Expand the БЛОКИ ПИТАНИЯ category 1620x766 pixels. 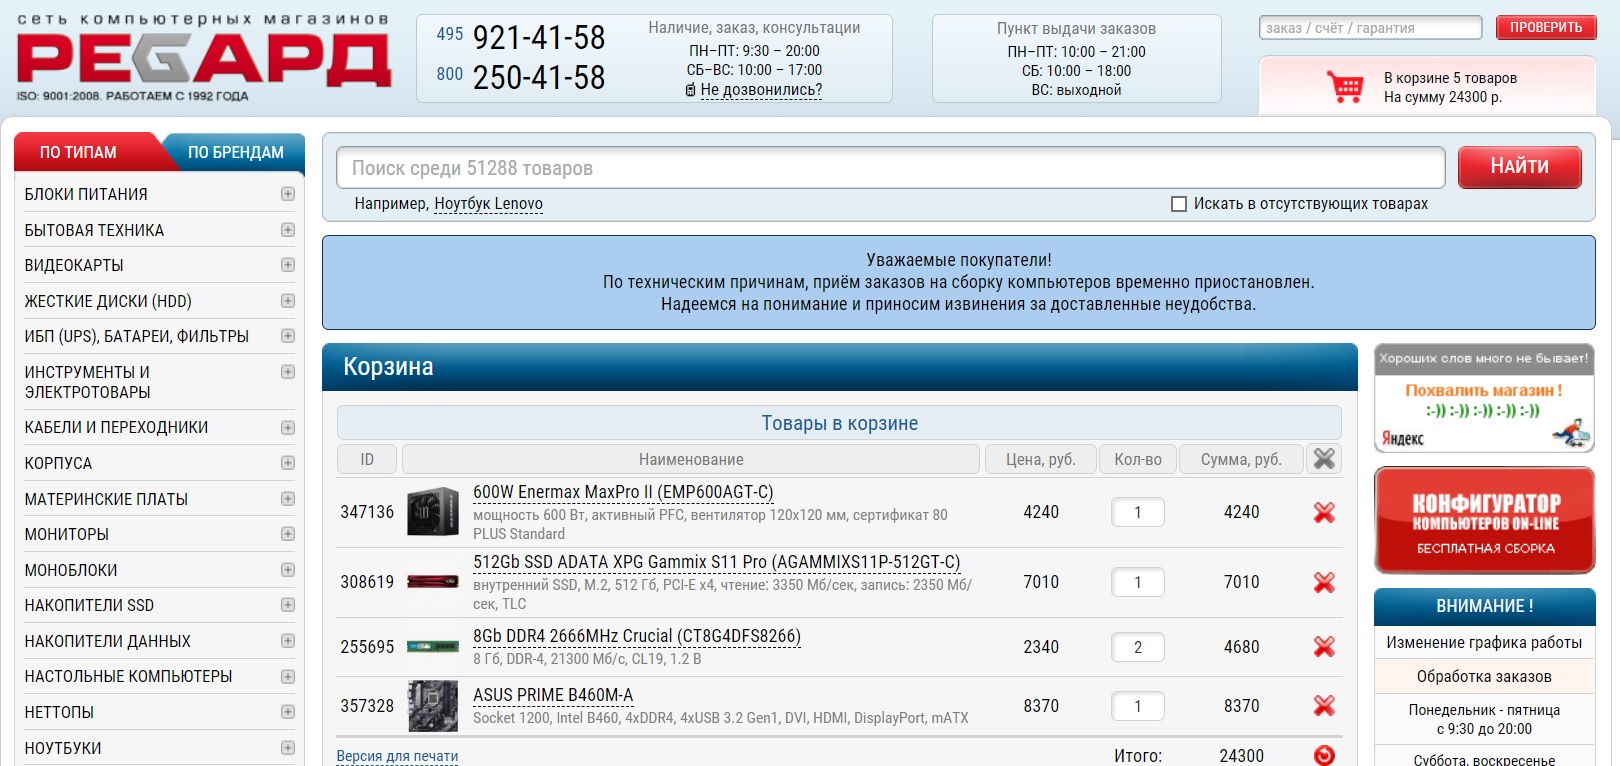pyautogui.click(x=288, y=194)
